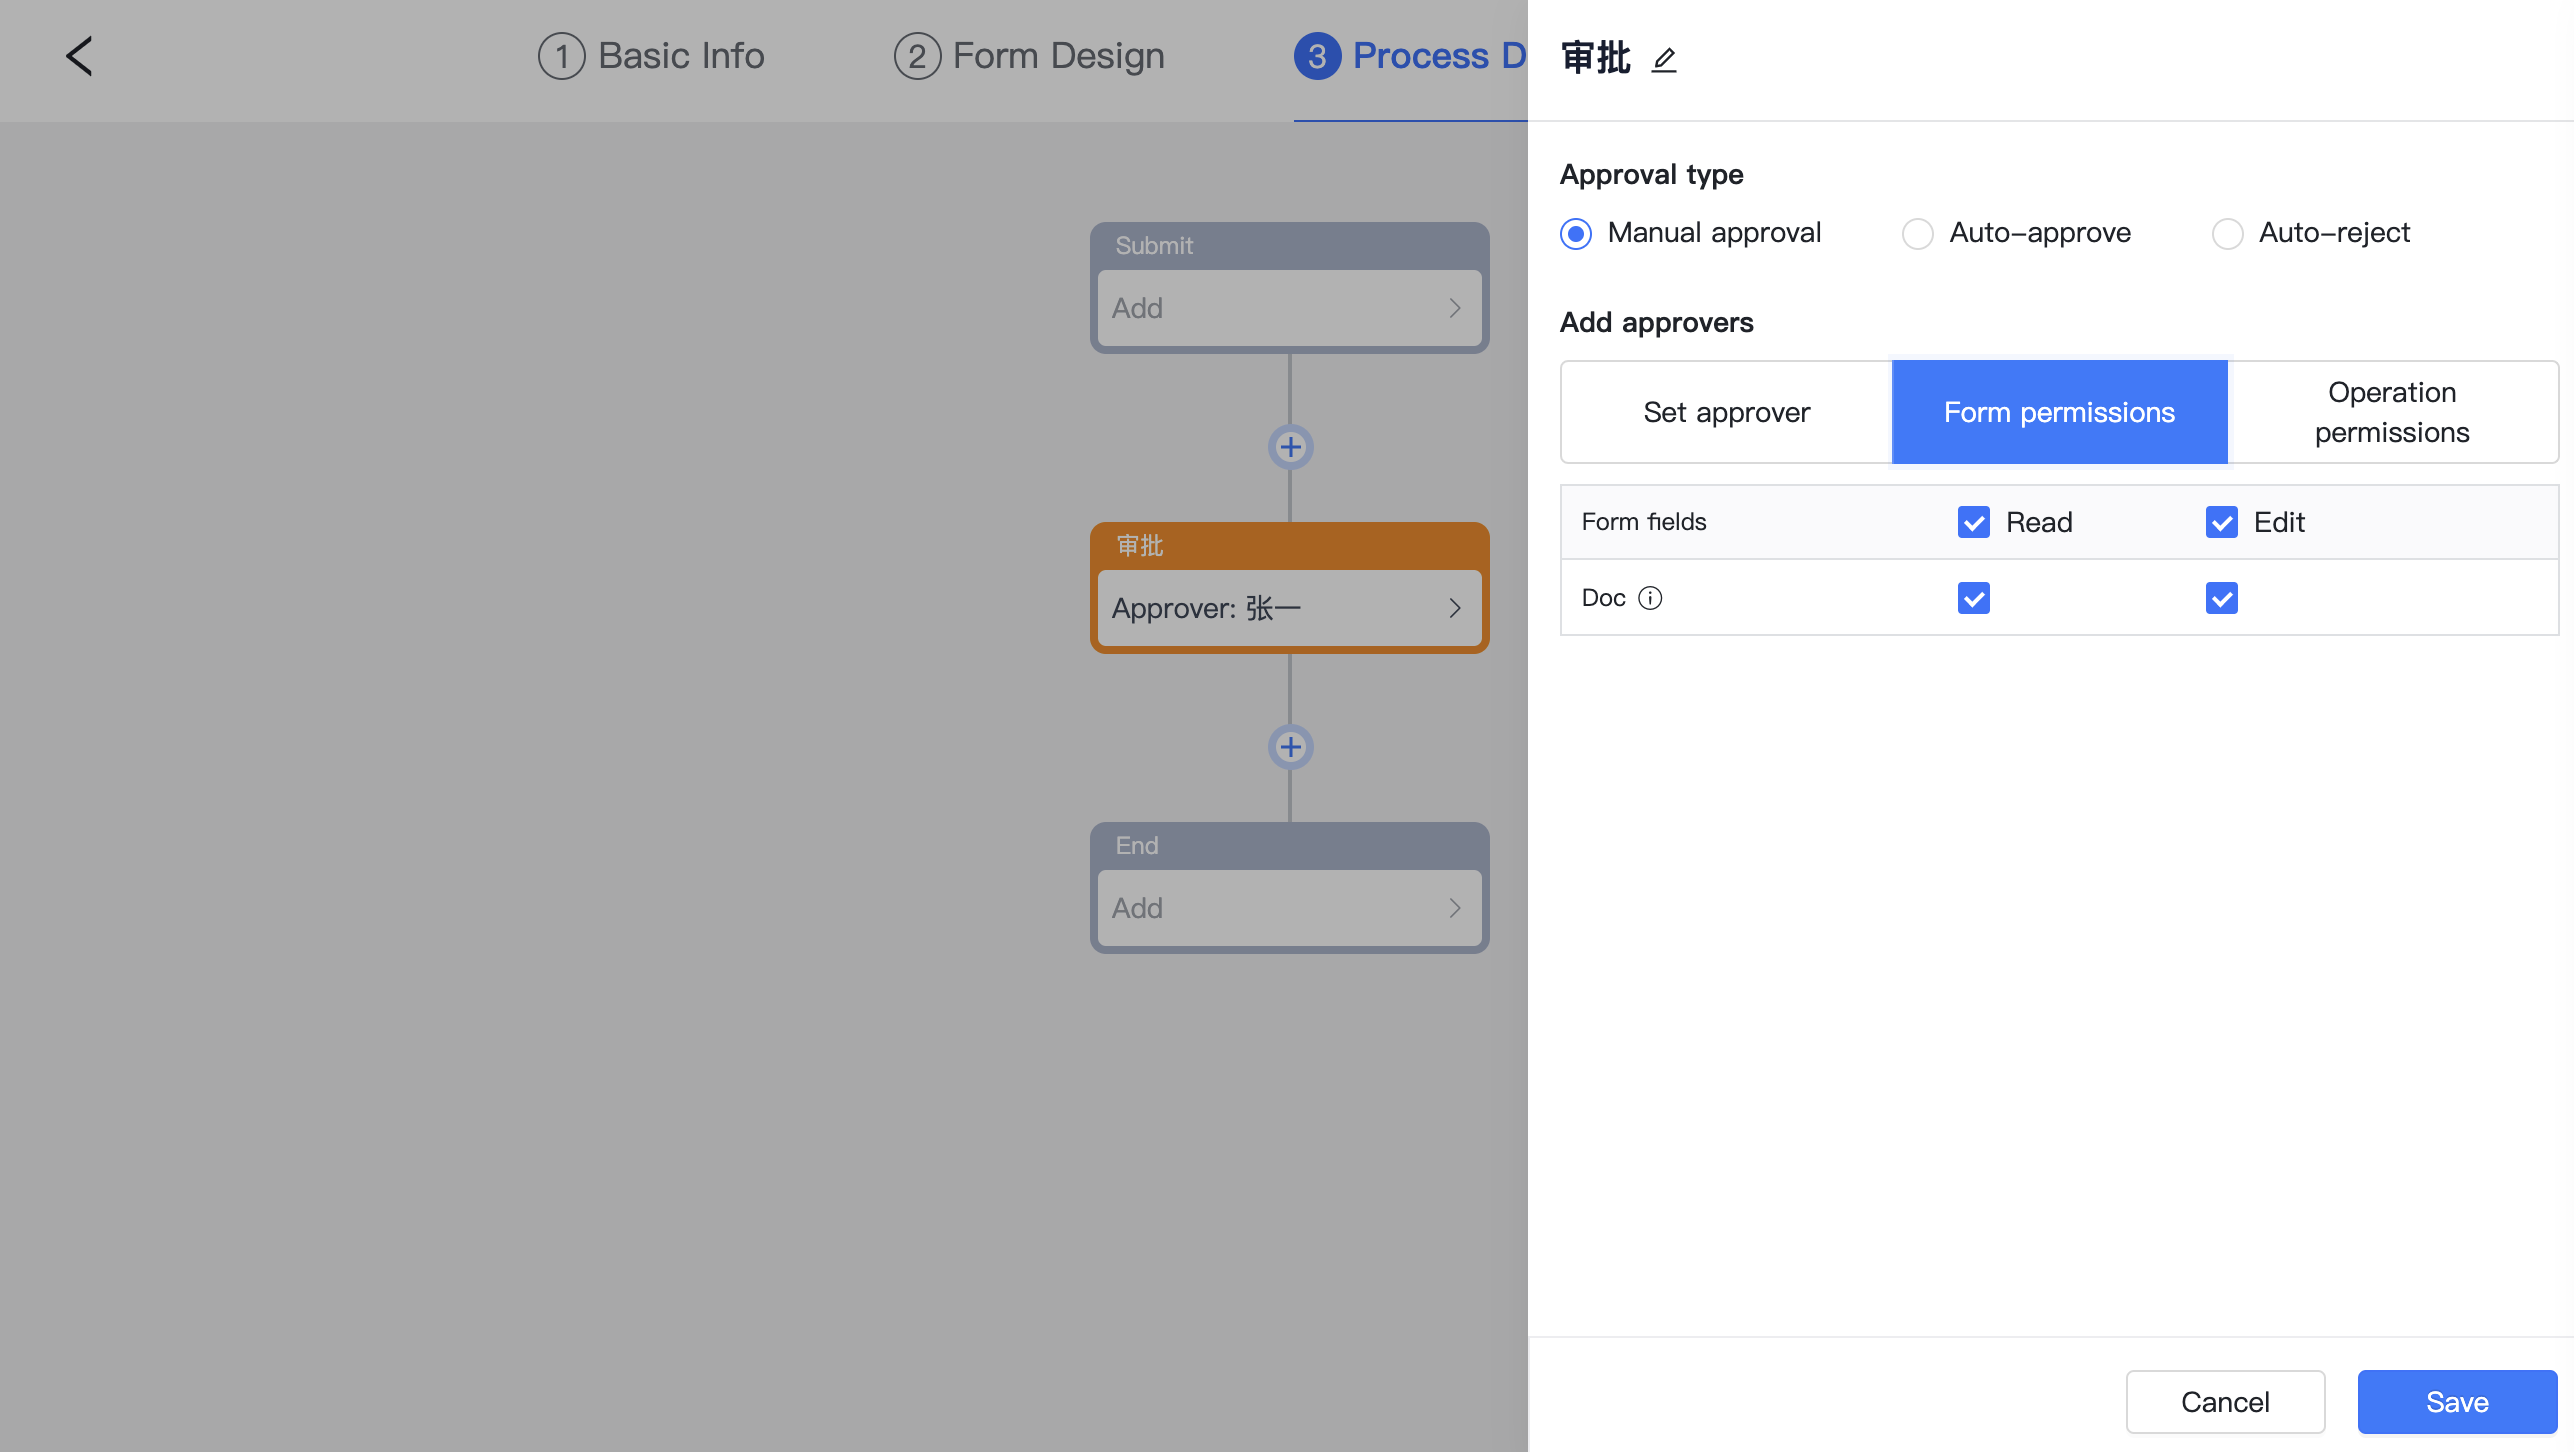Screen dimensions: 2574x1452
Task: Uncheck Edit permission for Doc field
Action: coord(2222,598)
